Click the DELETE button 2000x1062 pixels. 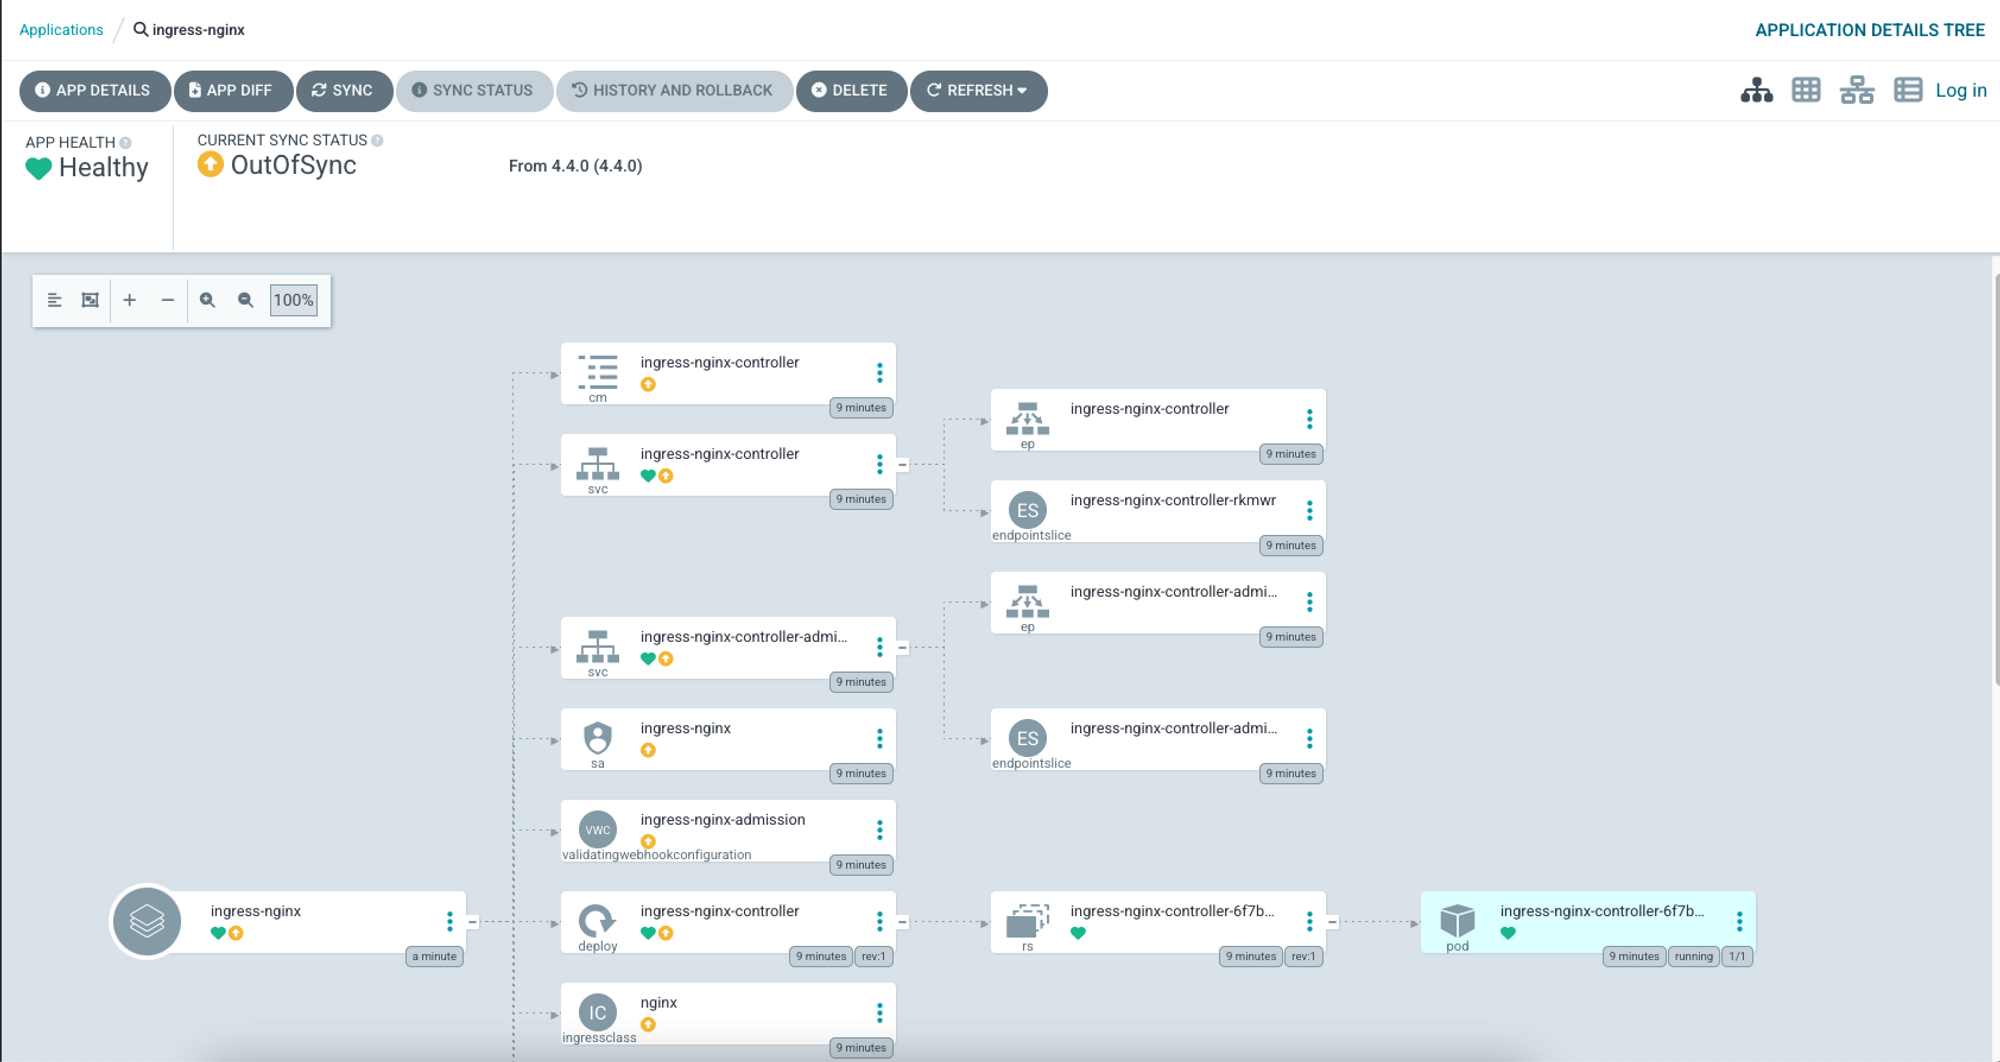[x=850, y=90]
